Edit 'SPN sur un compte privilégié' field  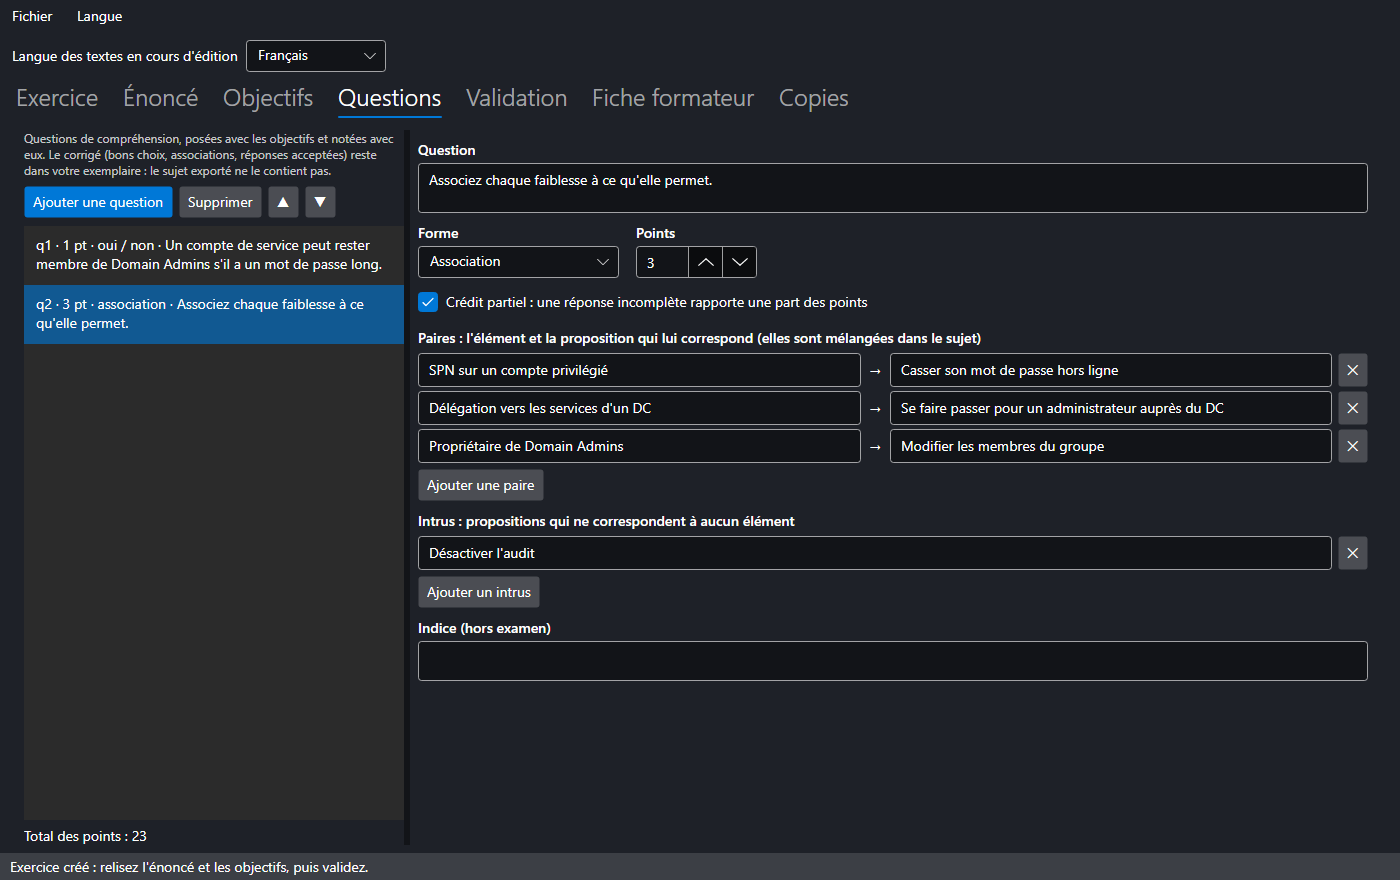pyautogui.click(x=639, y=370)
